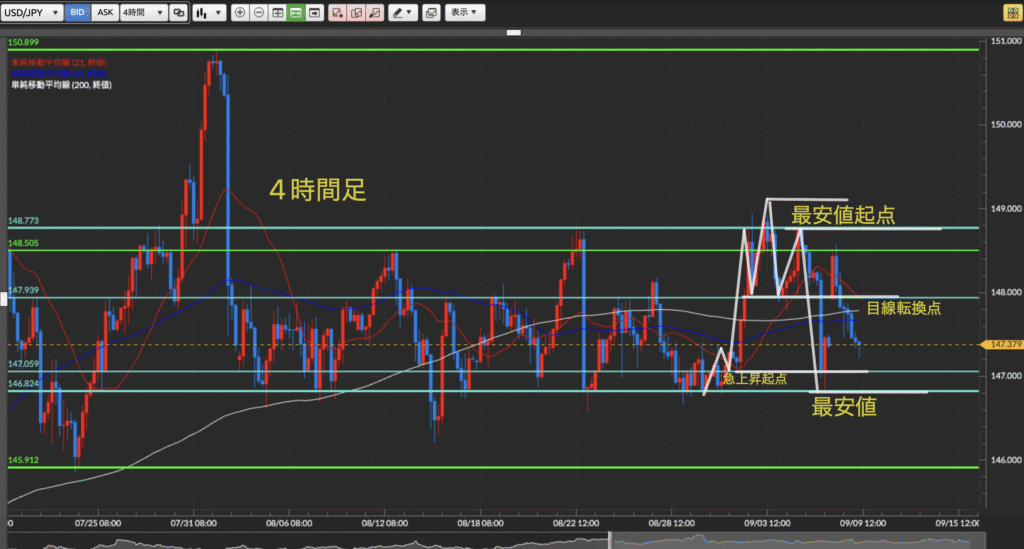Viewport: 1024px width, 549px height.
Task: Select the 147.939 horizontal line label
Action: coord(24,290)
